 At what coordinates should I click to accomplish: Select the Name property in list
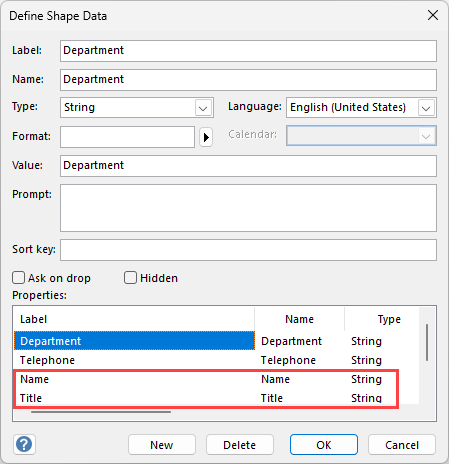(x=216, y=379)
